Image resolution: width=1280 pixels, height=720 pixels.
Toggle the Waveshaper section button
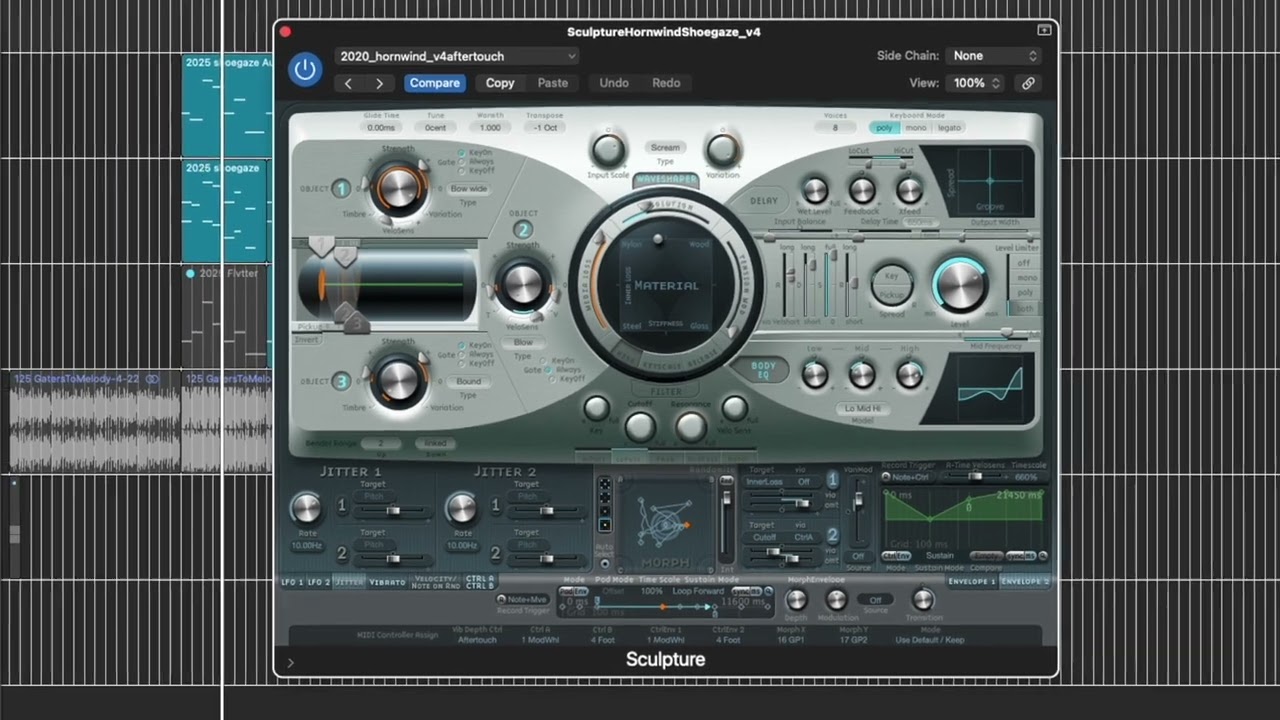[x=666, y=181]
